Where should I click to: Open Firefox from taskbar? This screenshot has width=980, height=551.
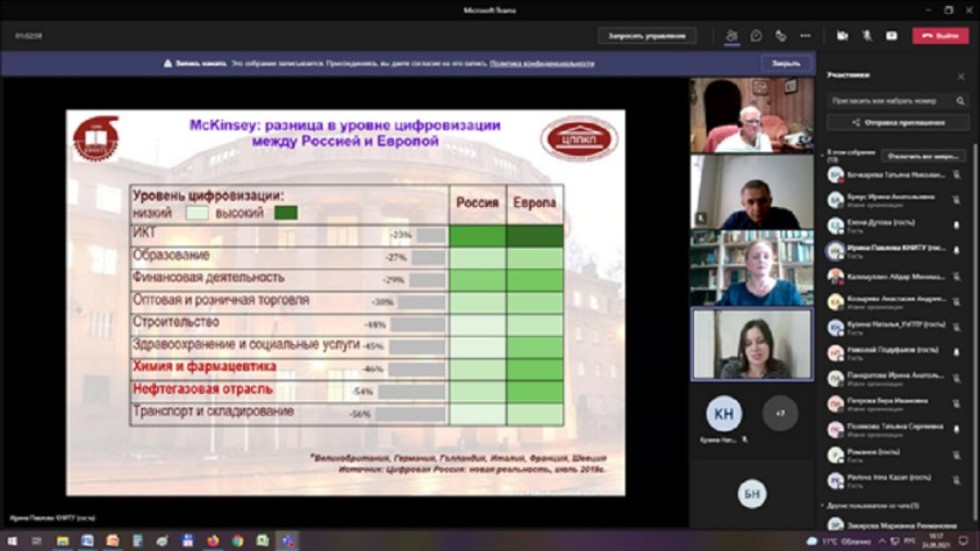click(212, 541)
